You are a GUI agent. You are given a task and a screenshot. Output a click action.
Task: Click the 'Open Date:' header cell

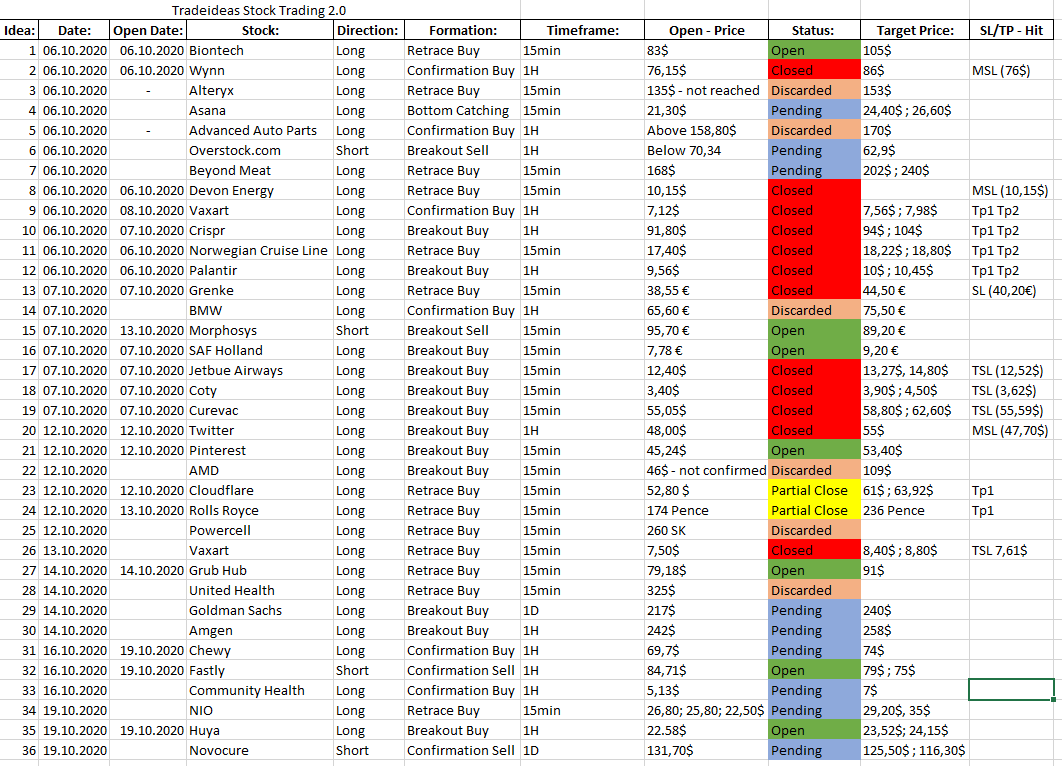pyautogui.click(x=148, y=30)
